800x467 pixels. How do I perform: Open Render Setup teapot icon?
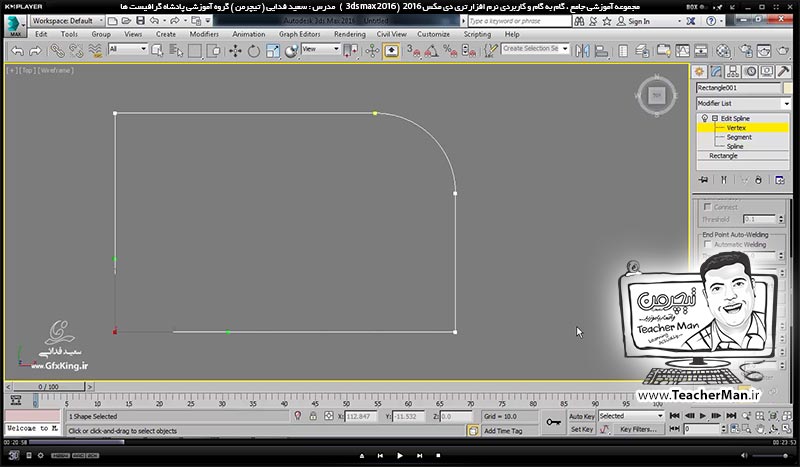click(x=745, y=51)
